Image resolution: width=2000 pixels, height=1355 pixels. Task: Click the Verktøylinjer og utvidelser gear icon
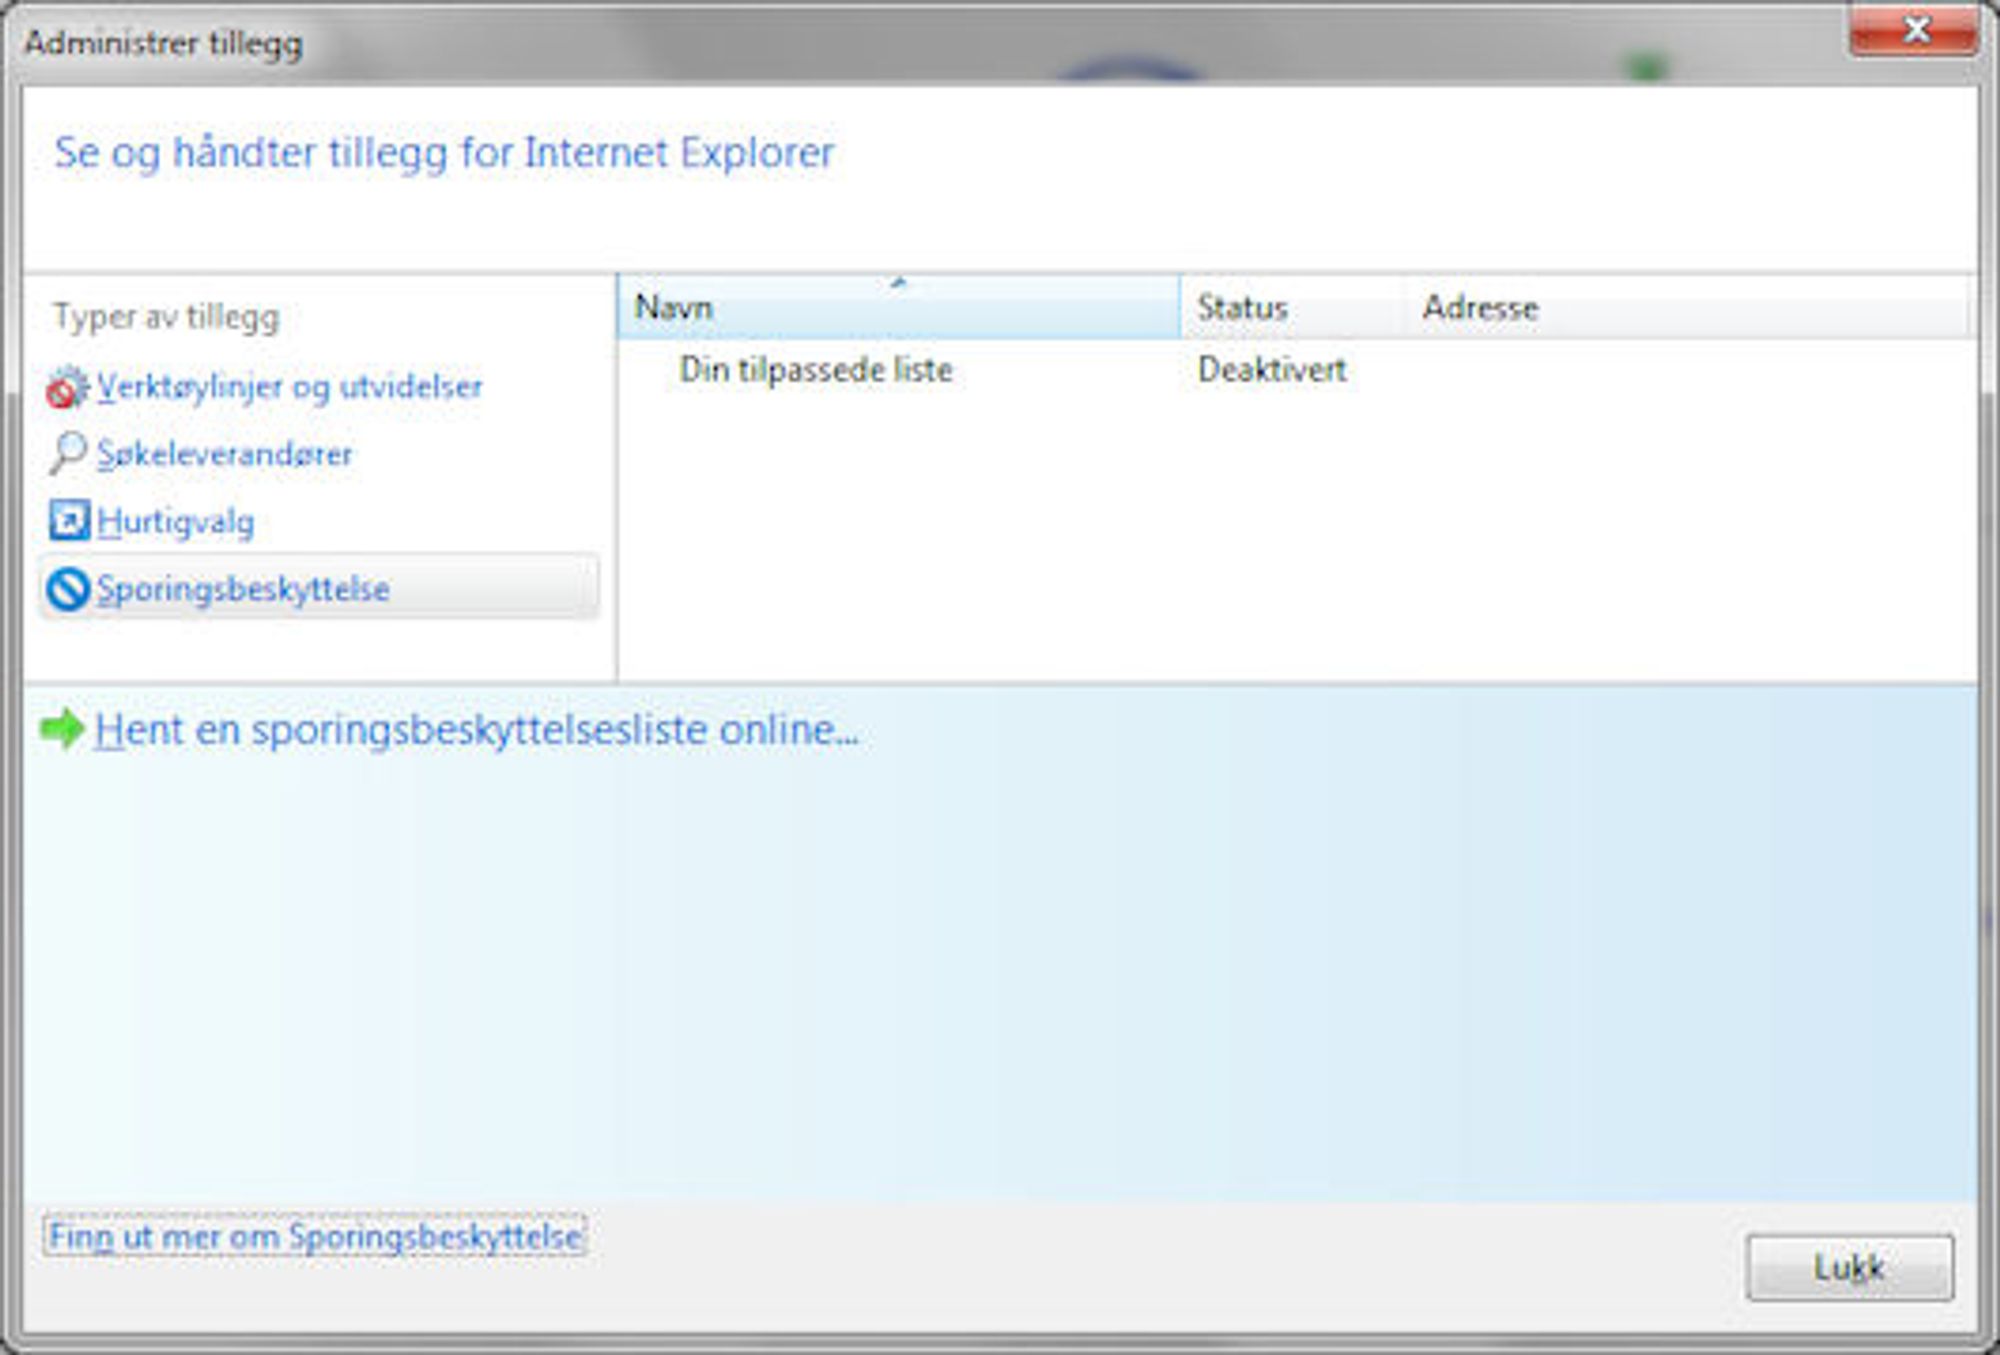click(x=67, y=388)
